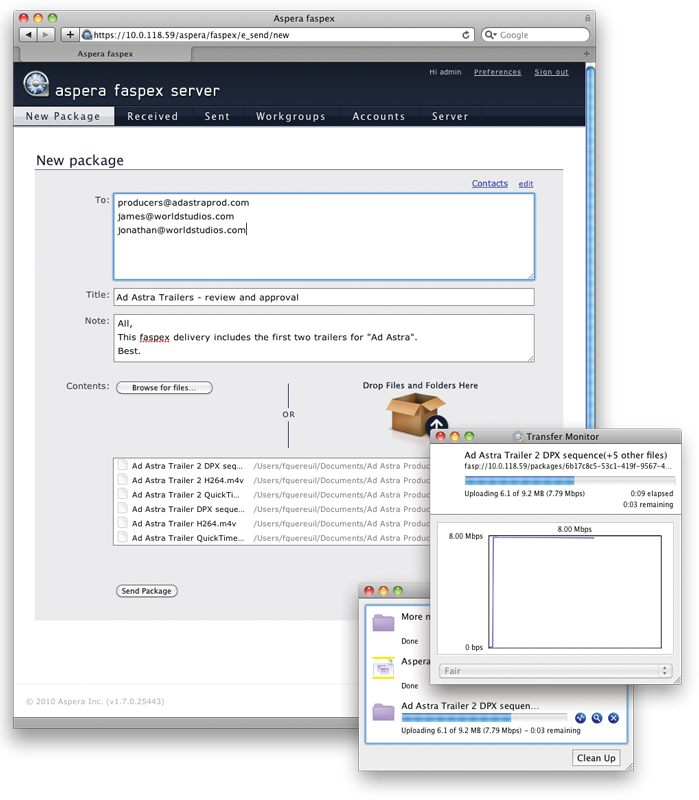Click Browse for files button

[x=164, y=388]
